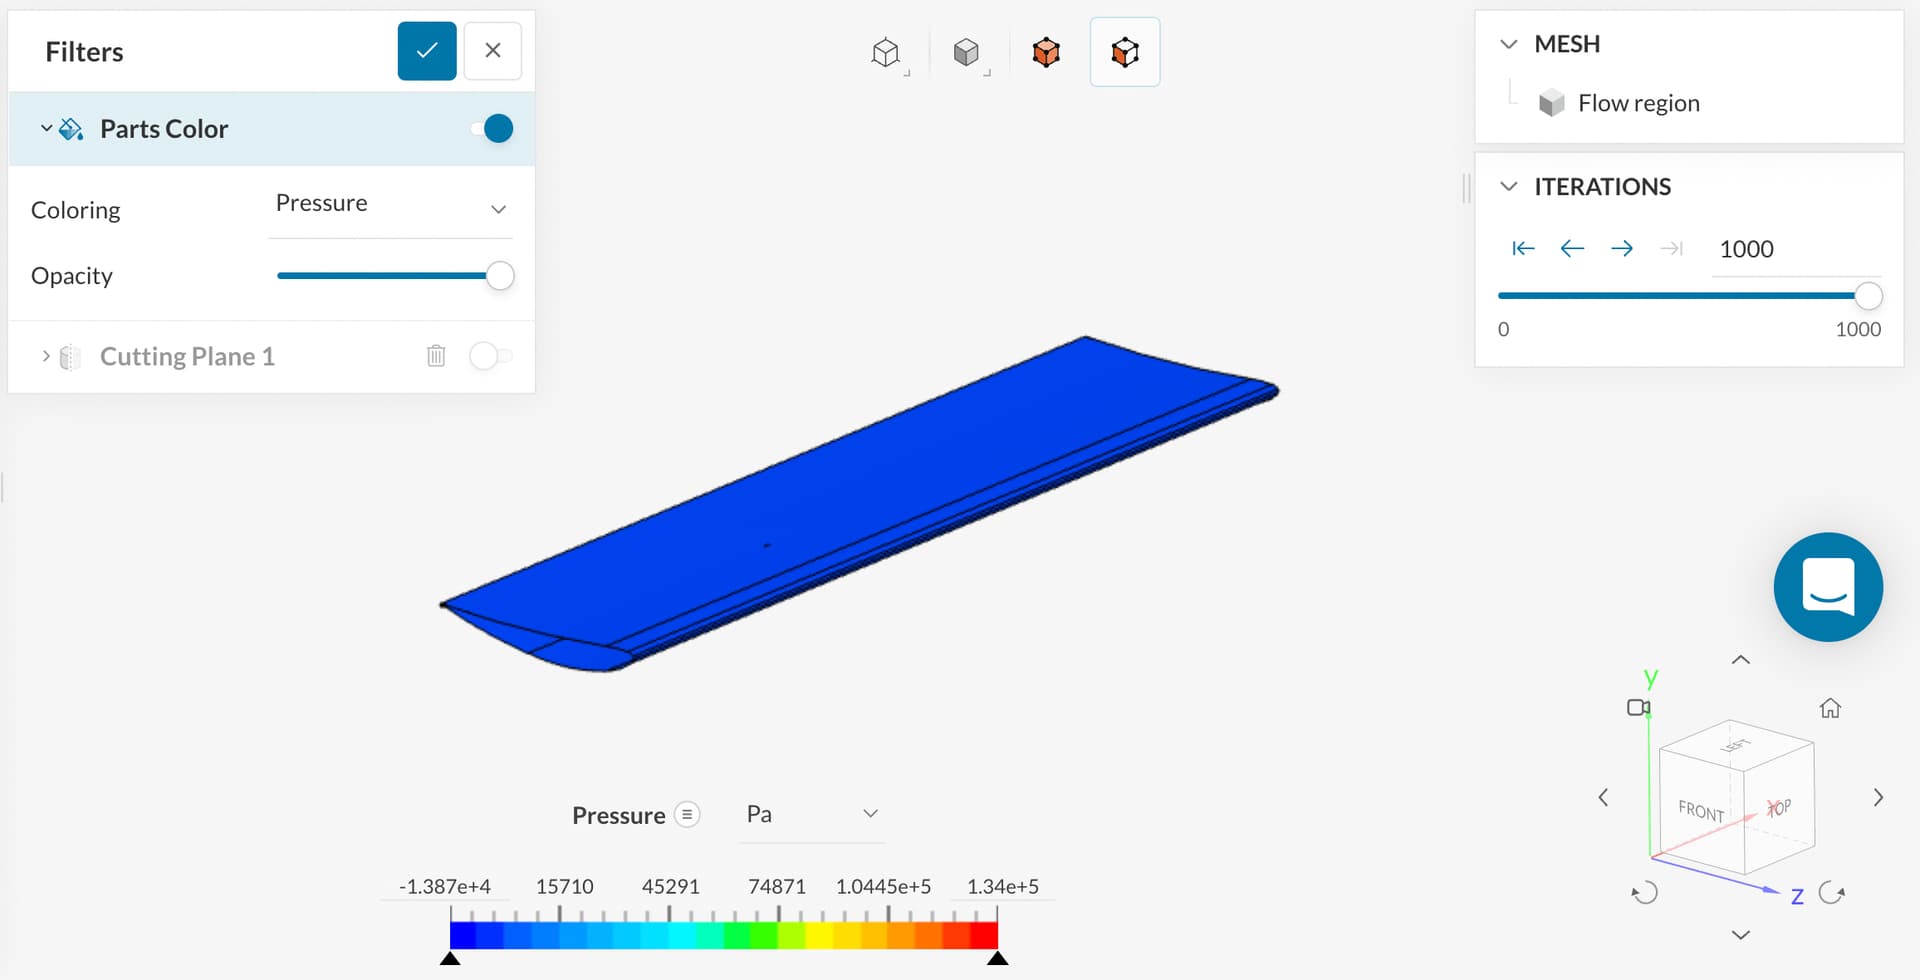The image size is (1920, 980).
Task: Click the Cutting Plane 1 icon
Action: point(71,357)
